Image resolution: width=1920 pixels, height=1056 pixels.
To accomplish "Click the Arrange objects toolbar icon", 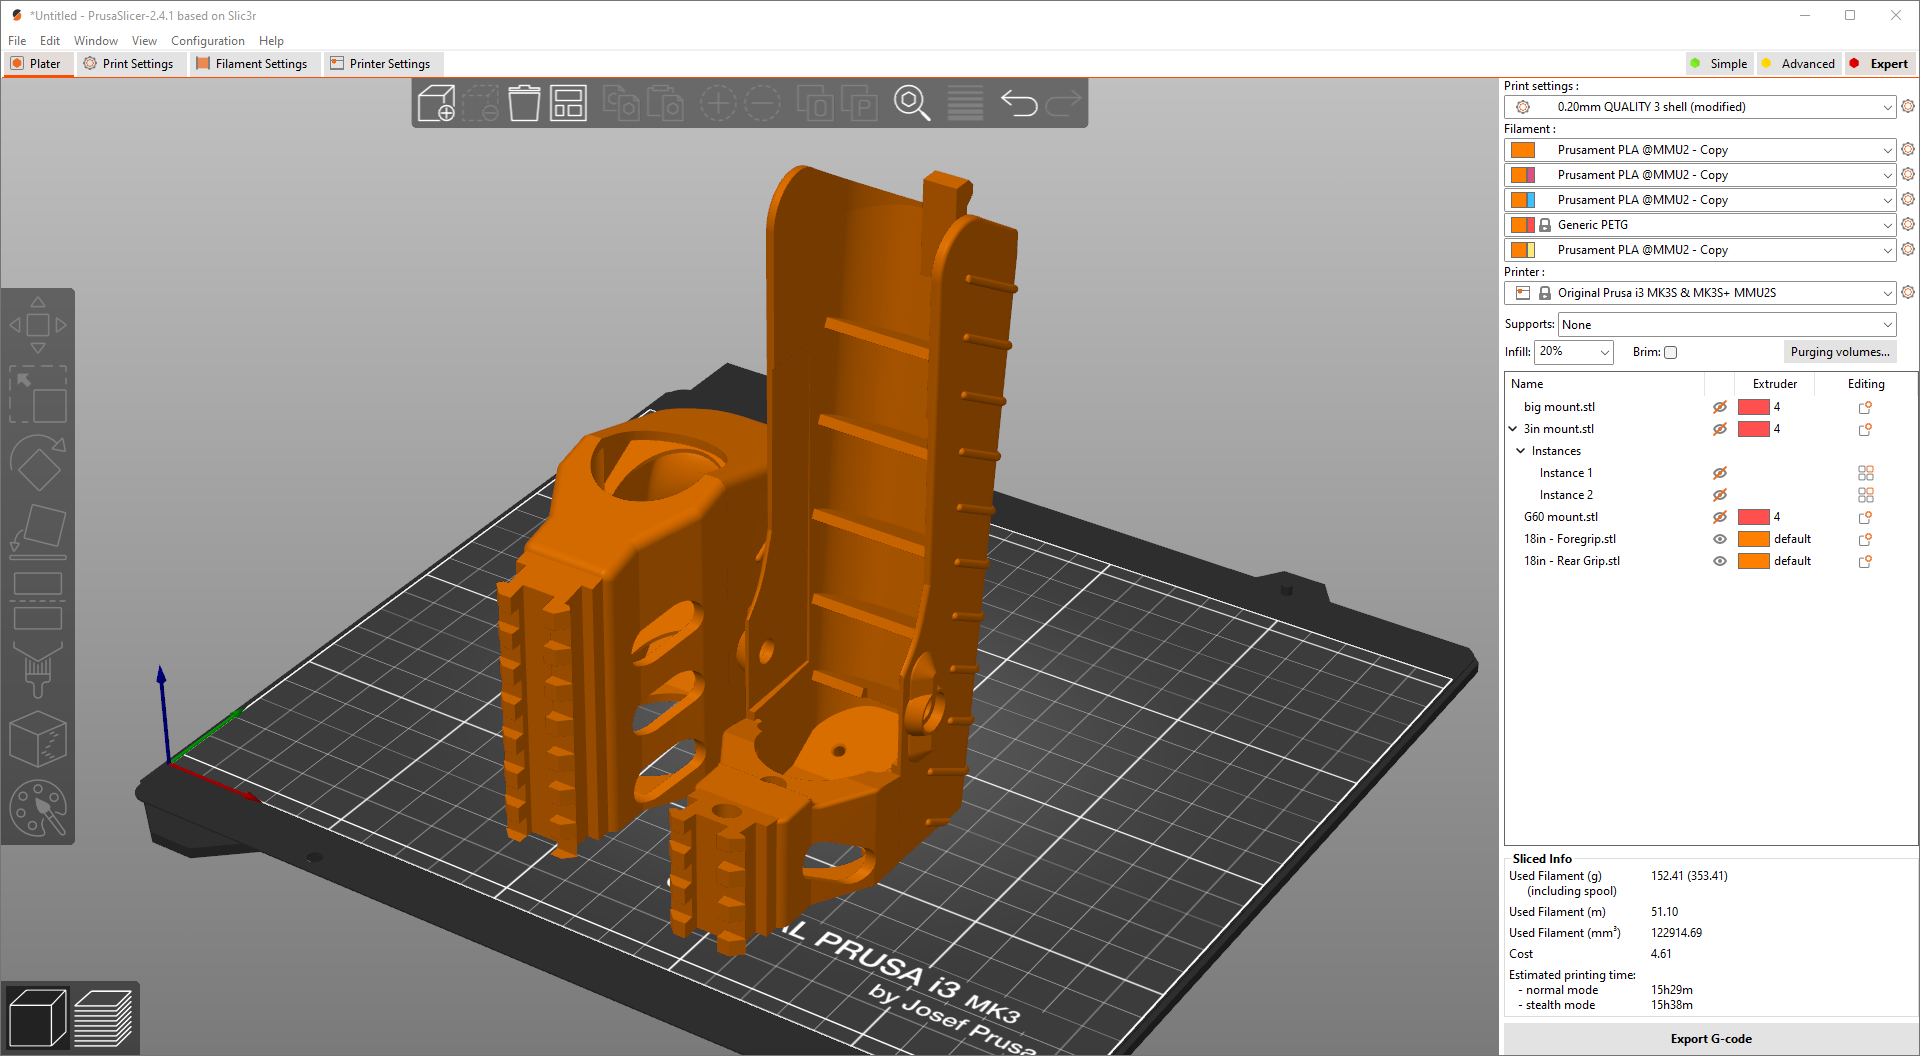I will (568, 103).
